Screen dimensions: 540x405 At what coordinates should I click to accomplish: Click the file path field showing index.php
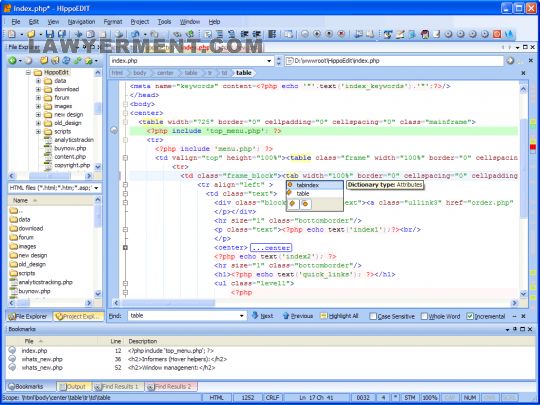click(394, 61)
